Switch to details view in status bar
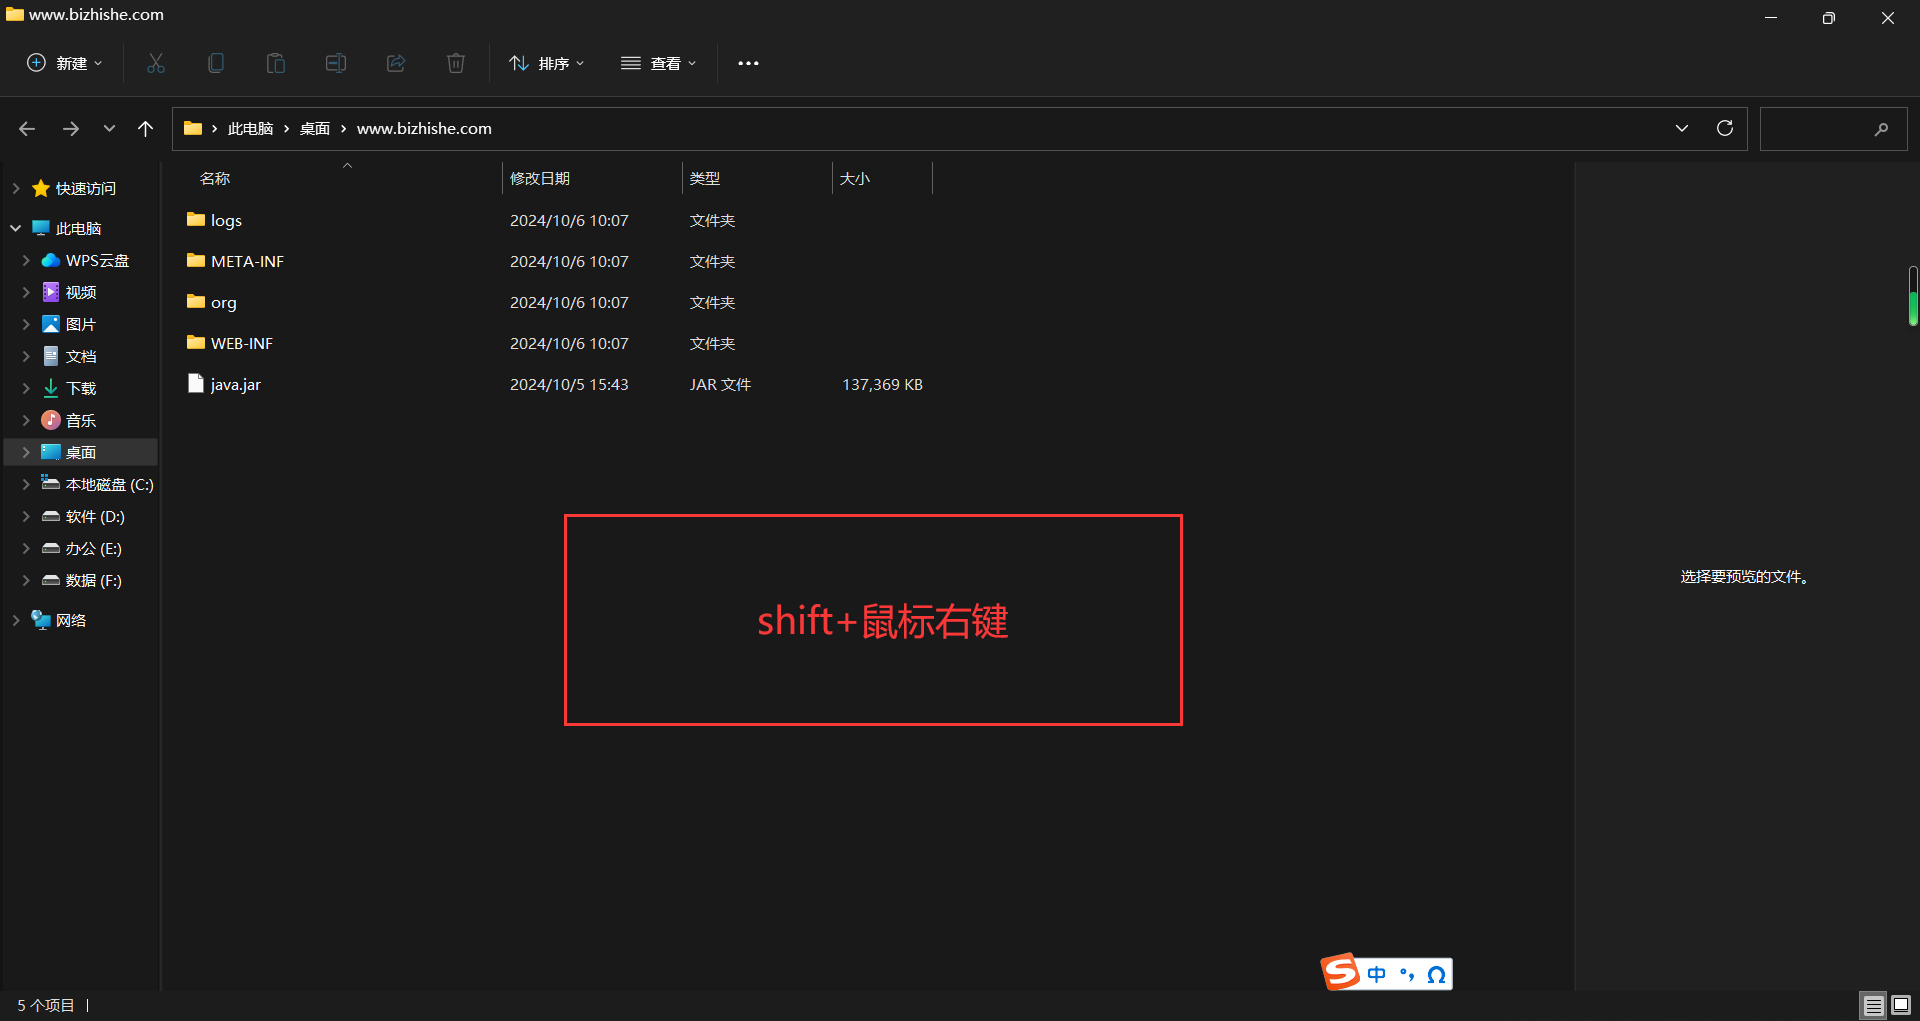1920x1021 pixels. (x=1873, y=1005)
